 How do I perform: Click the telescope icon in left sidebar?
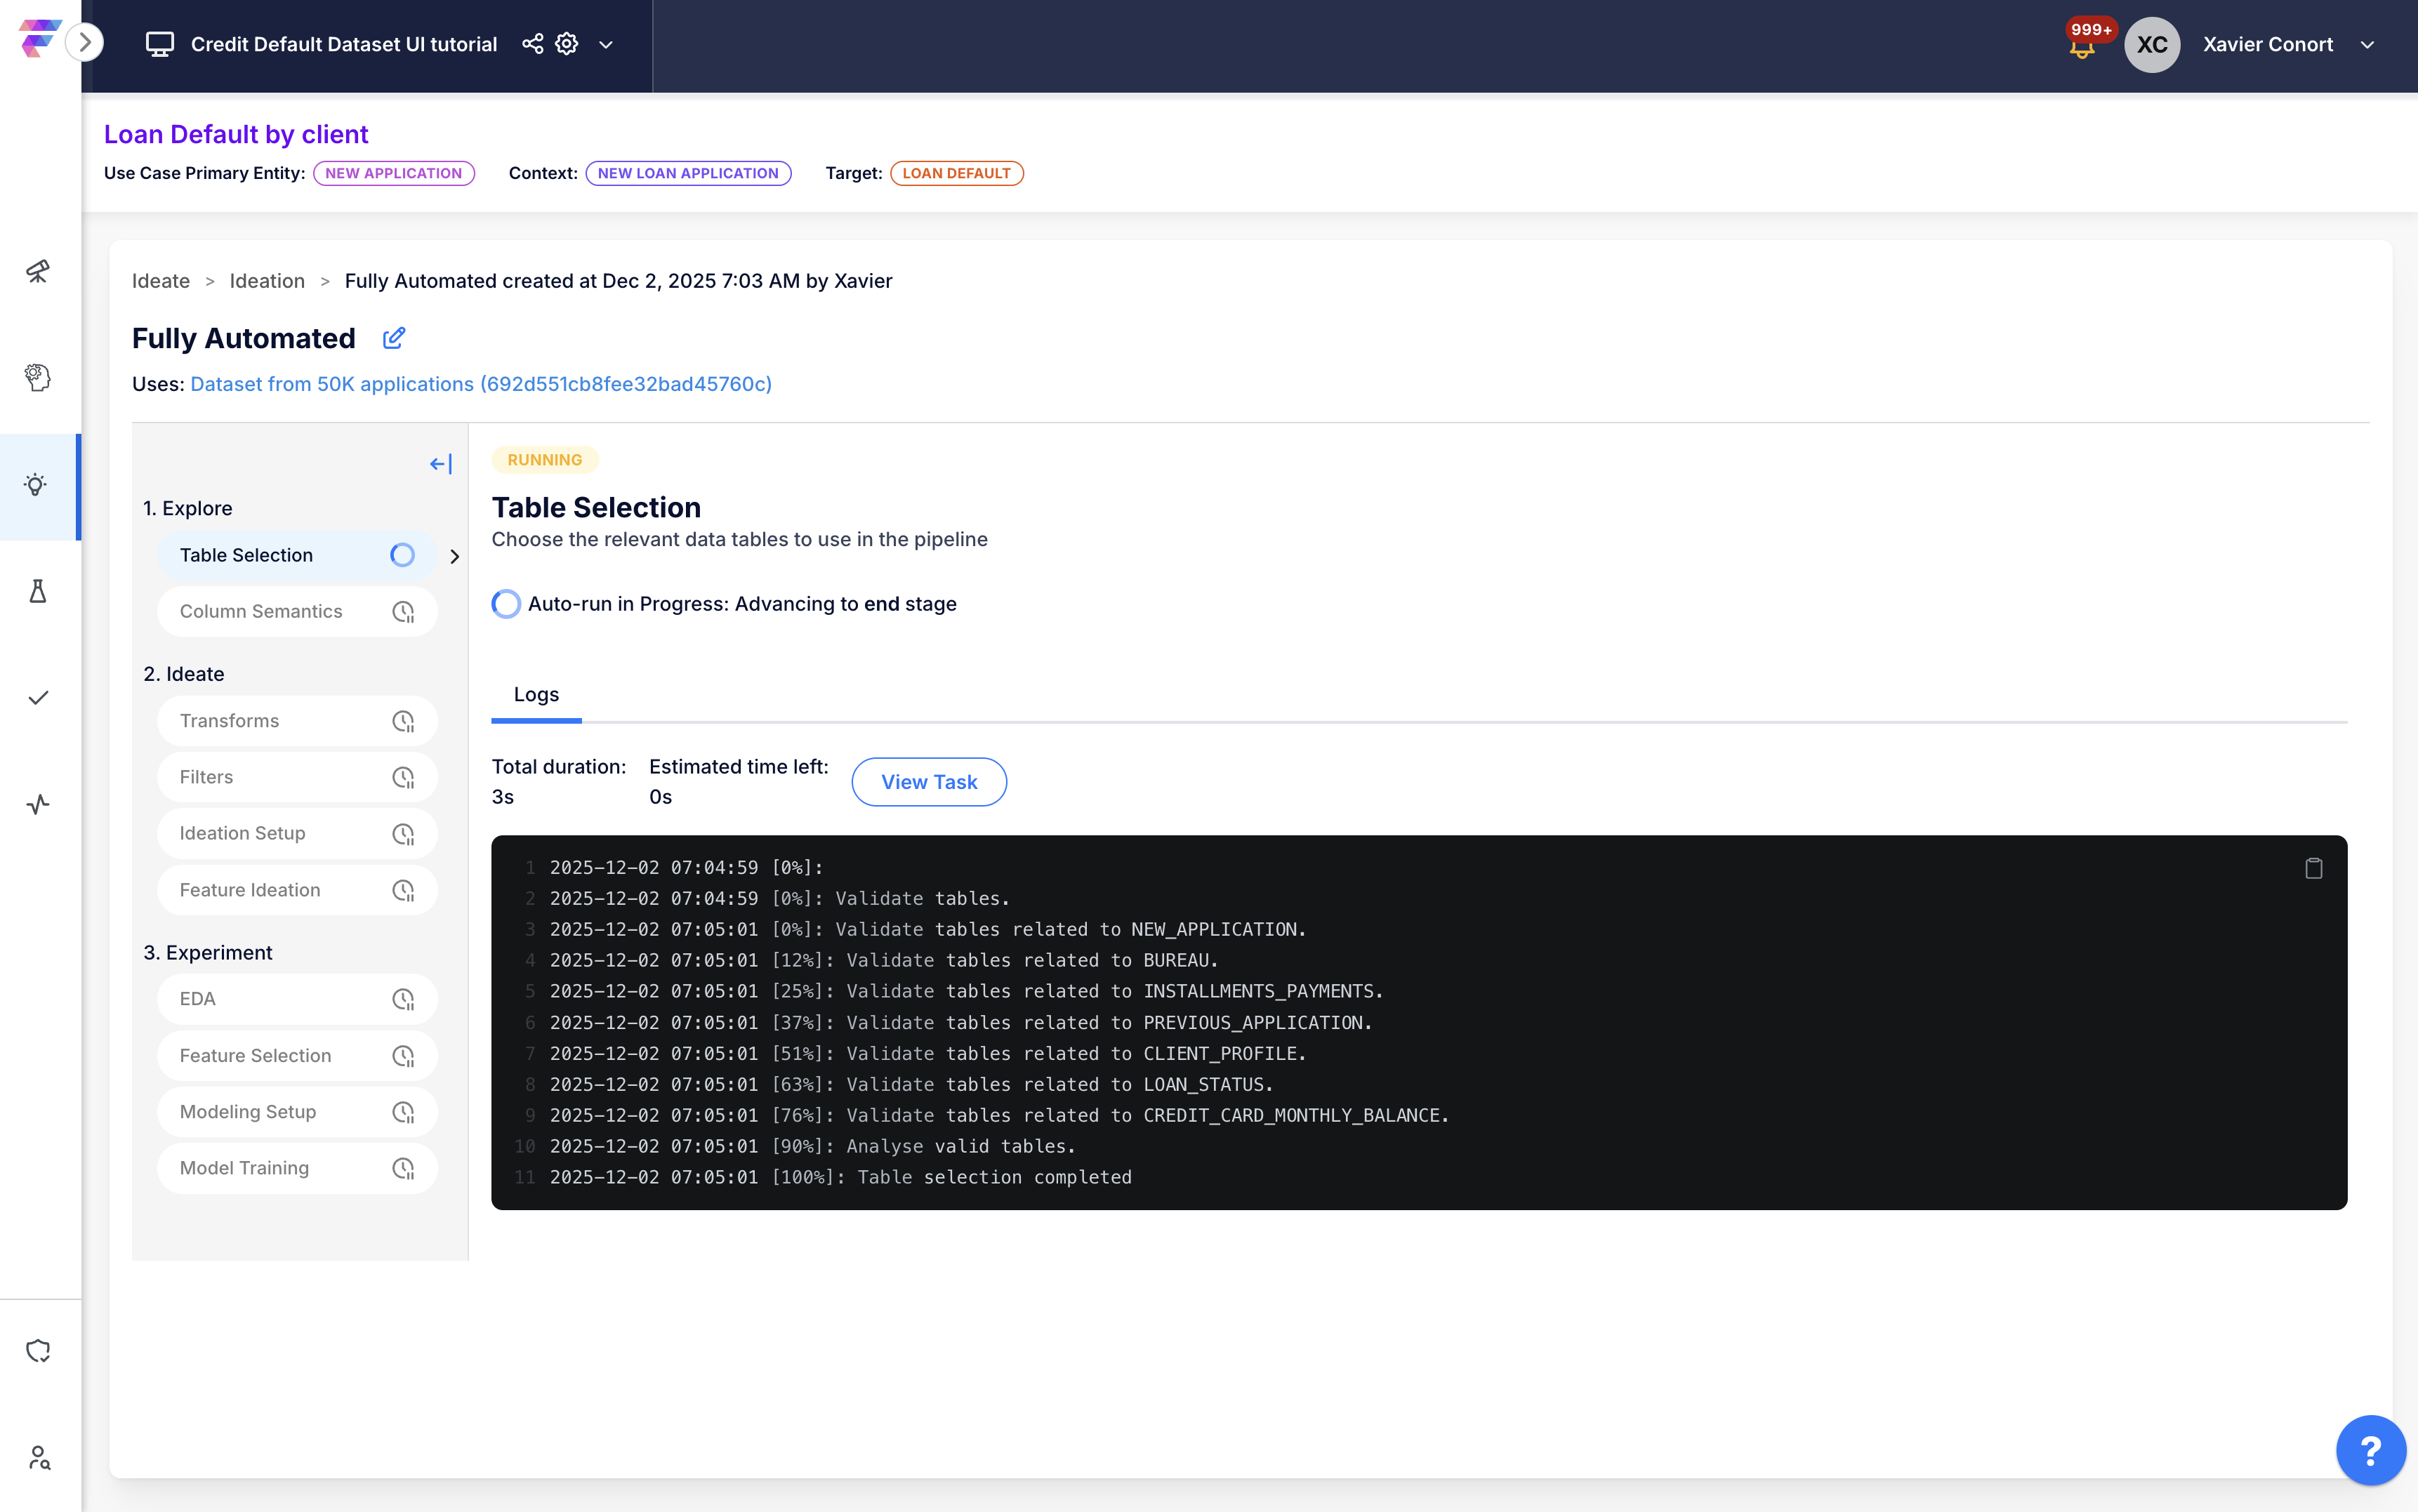coord(38,271)
